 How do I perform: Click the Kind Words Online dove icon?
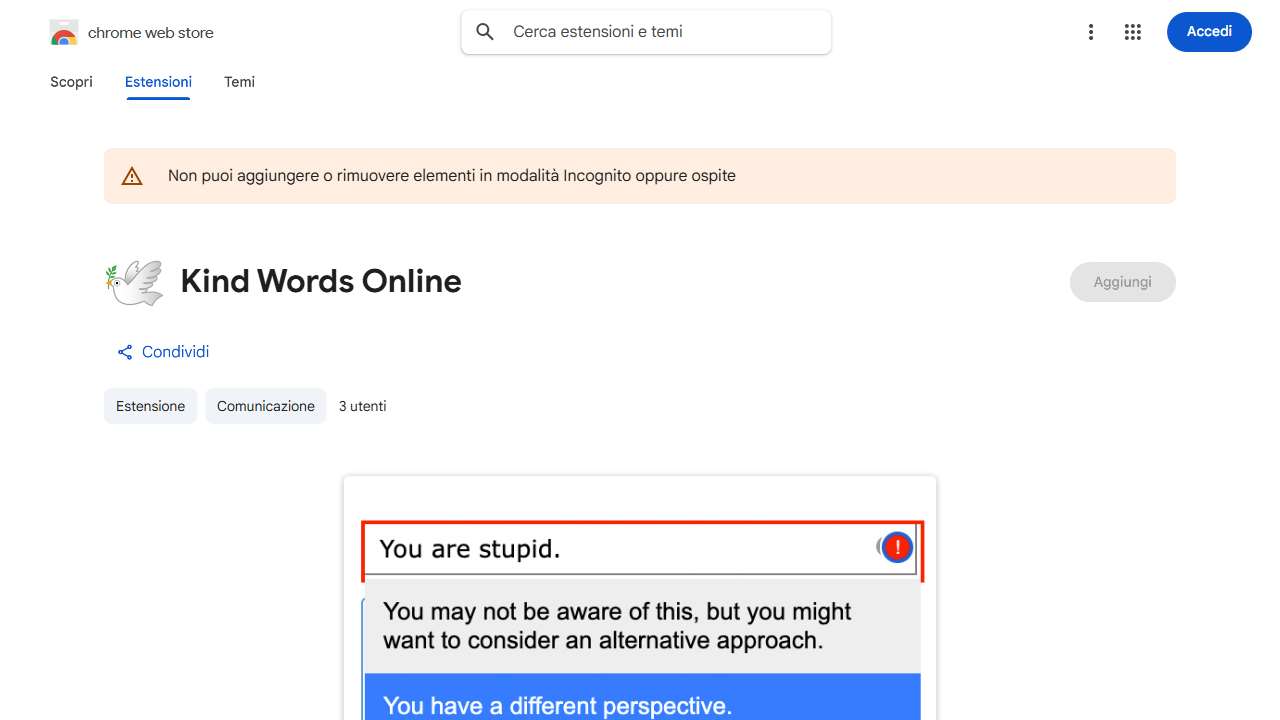coord(134,282)
